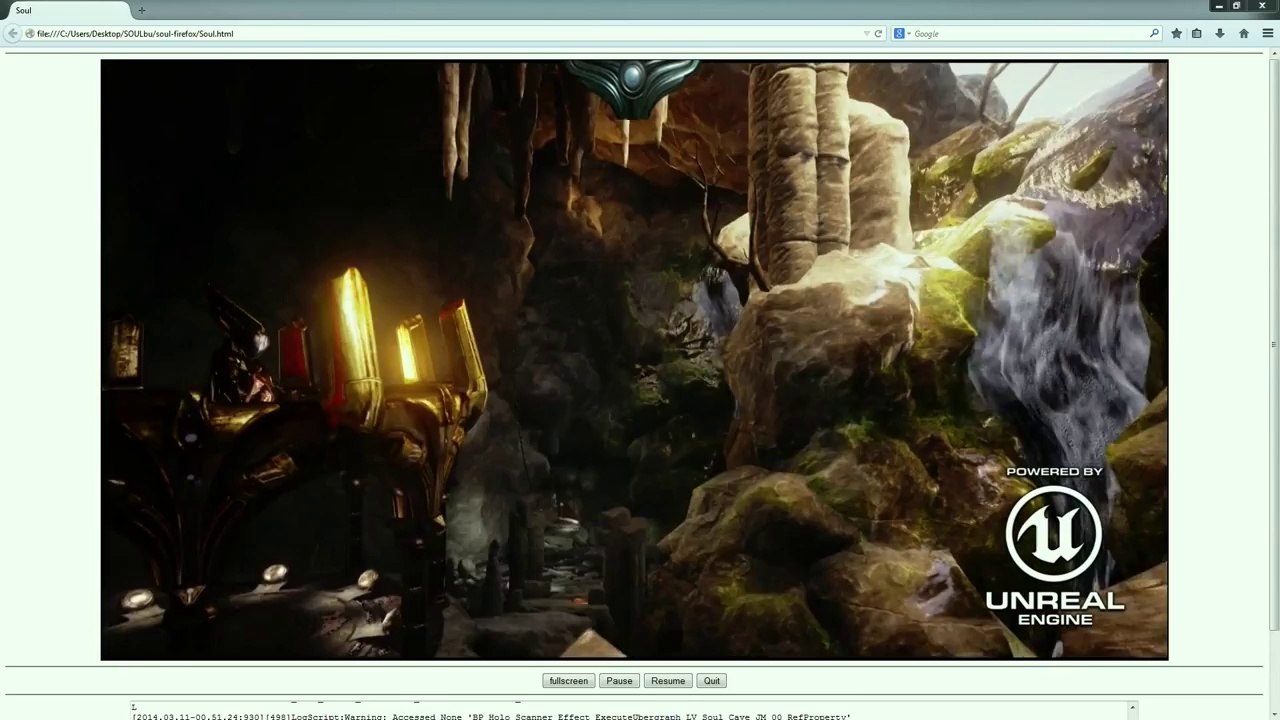Screen dimensions: 1280x720
Task: Open the bookmarks list icon
Action: pyautogui.click(x=1196, y=33)
